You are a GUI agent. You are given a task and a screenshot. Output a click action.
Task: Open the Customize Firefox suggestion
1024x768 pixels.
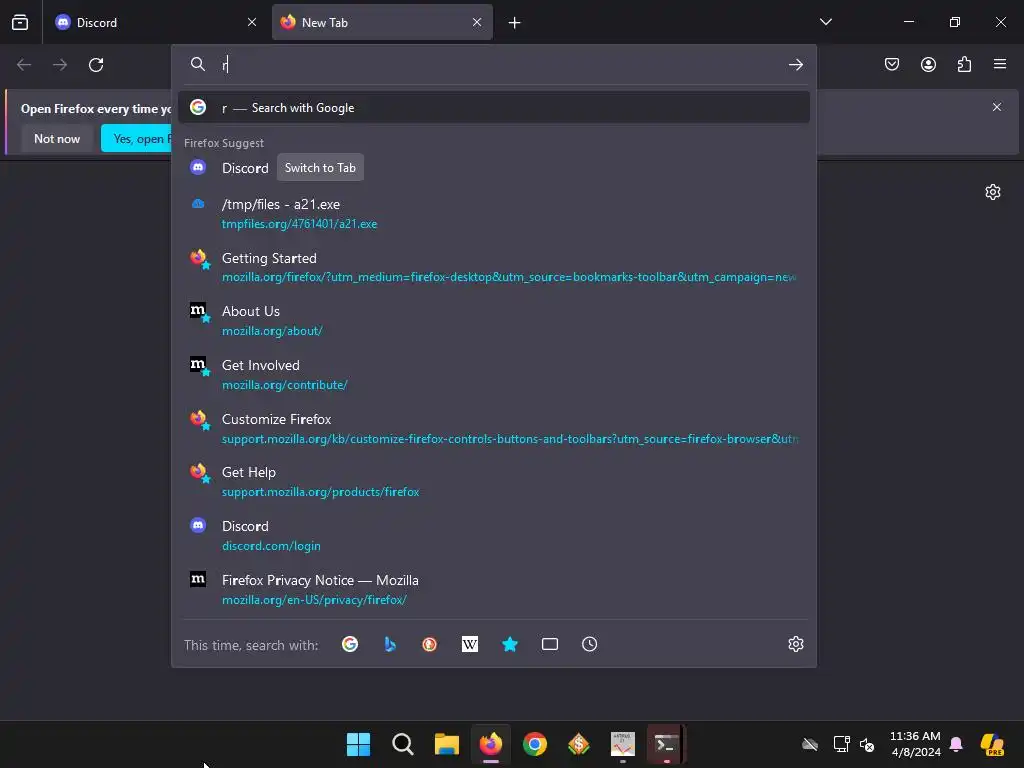(494, 428)
